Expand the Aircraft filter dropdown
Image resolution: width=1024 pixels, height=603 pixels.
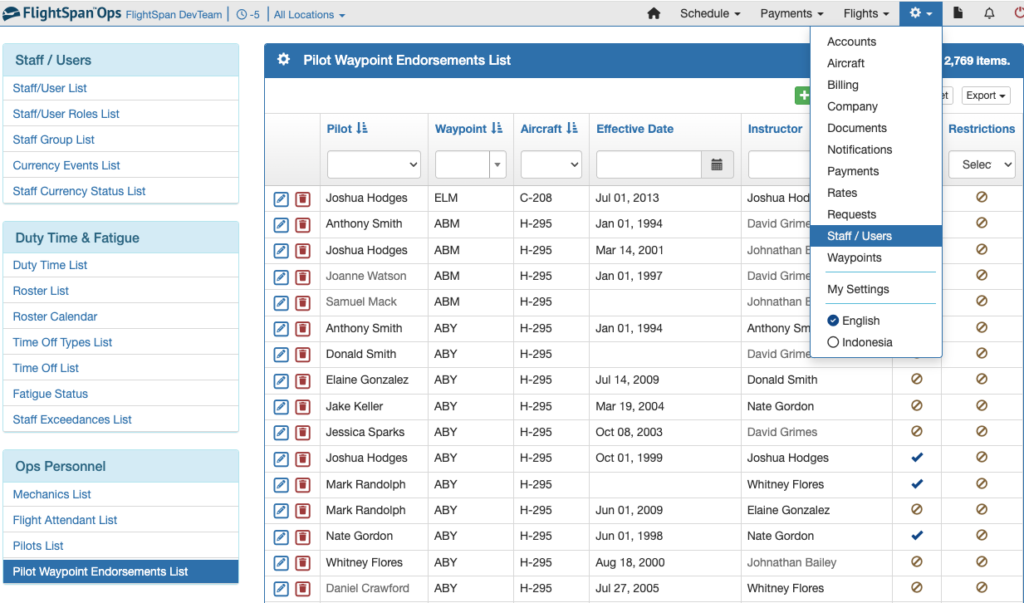[x=550, y=164]
